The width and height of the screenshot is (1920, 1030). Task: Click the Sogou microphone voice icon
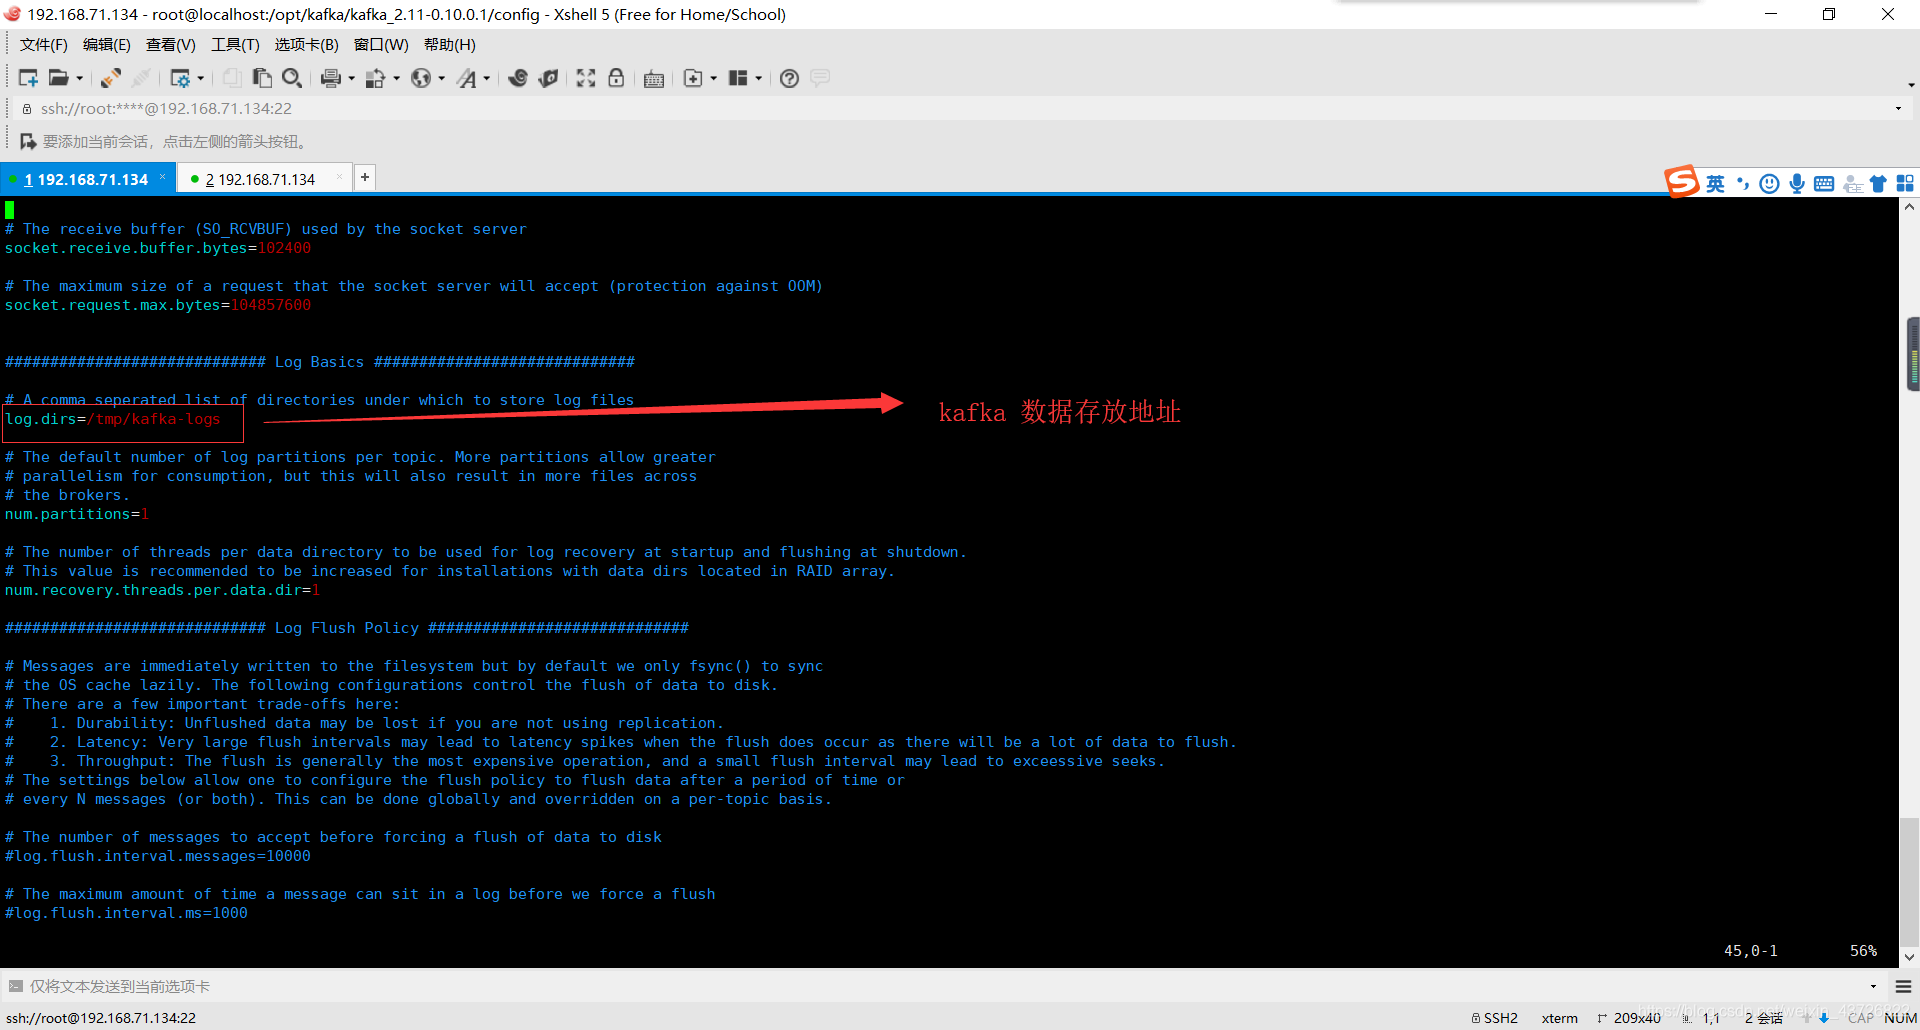(x=1797, y=184)
